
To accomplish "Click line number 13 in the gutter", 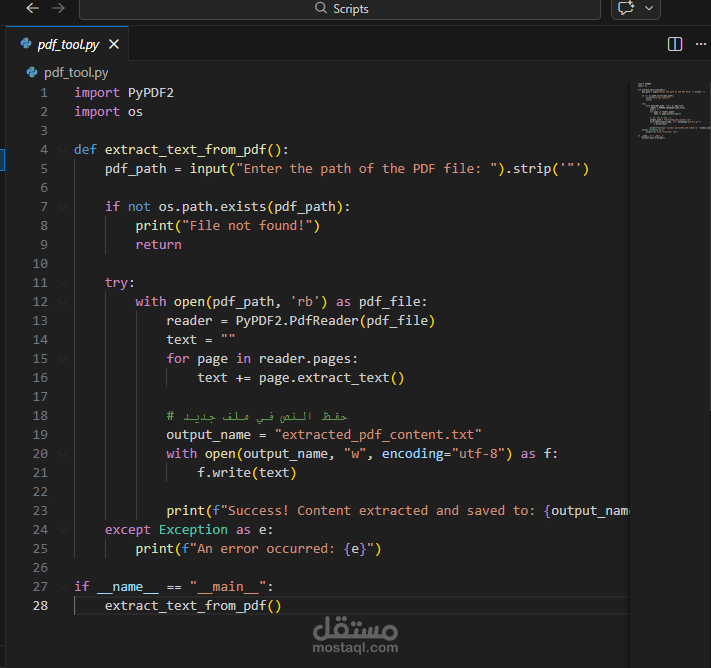I will click(40, 321).
